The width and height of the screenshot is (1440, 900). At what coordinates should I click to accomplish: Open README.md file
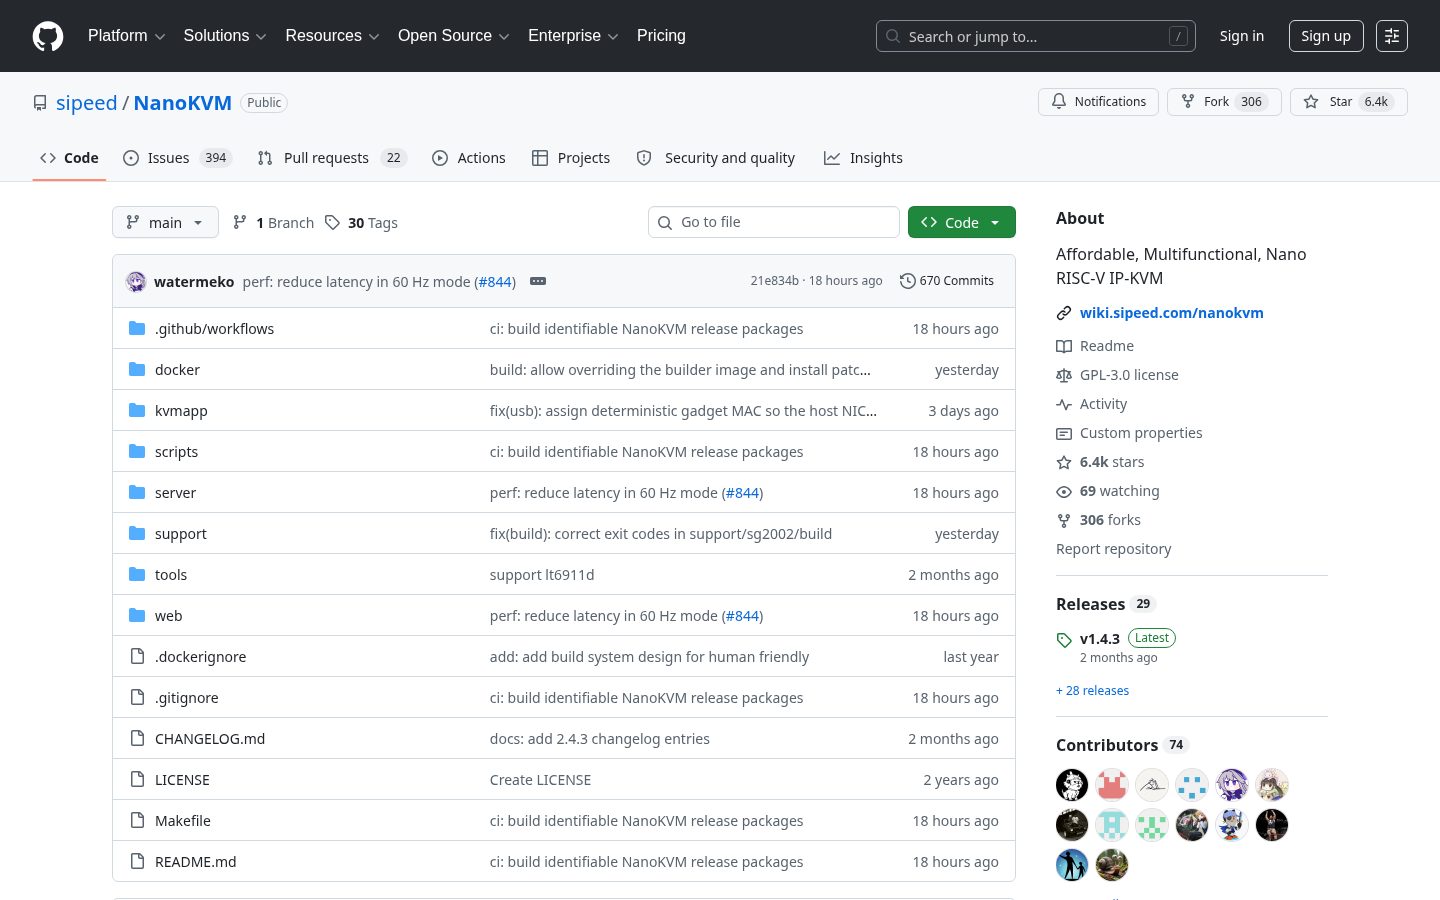tap(196, 861)
